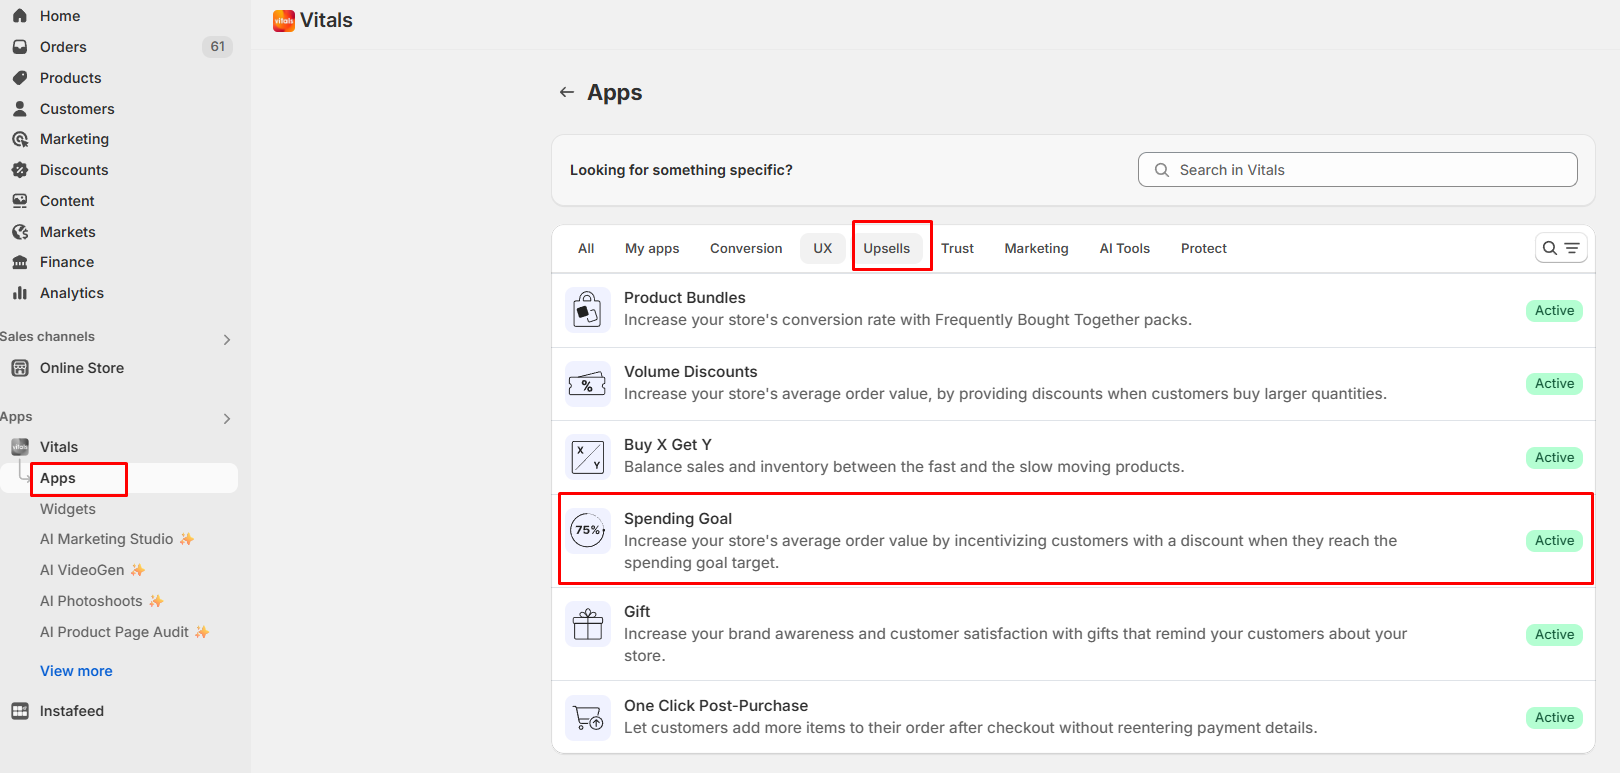Viewport: 1620px width, 773px height.
Task: Click the Finance bank icon
Action: [x=20, y=262]
